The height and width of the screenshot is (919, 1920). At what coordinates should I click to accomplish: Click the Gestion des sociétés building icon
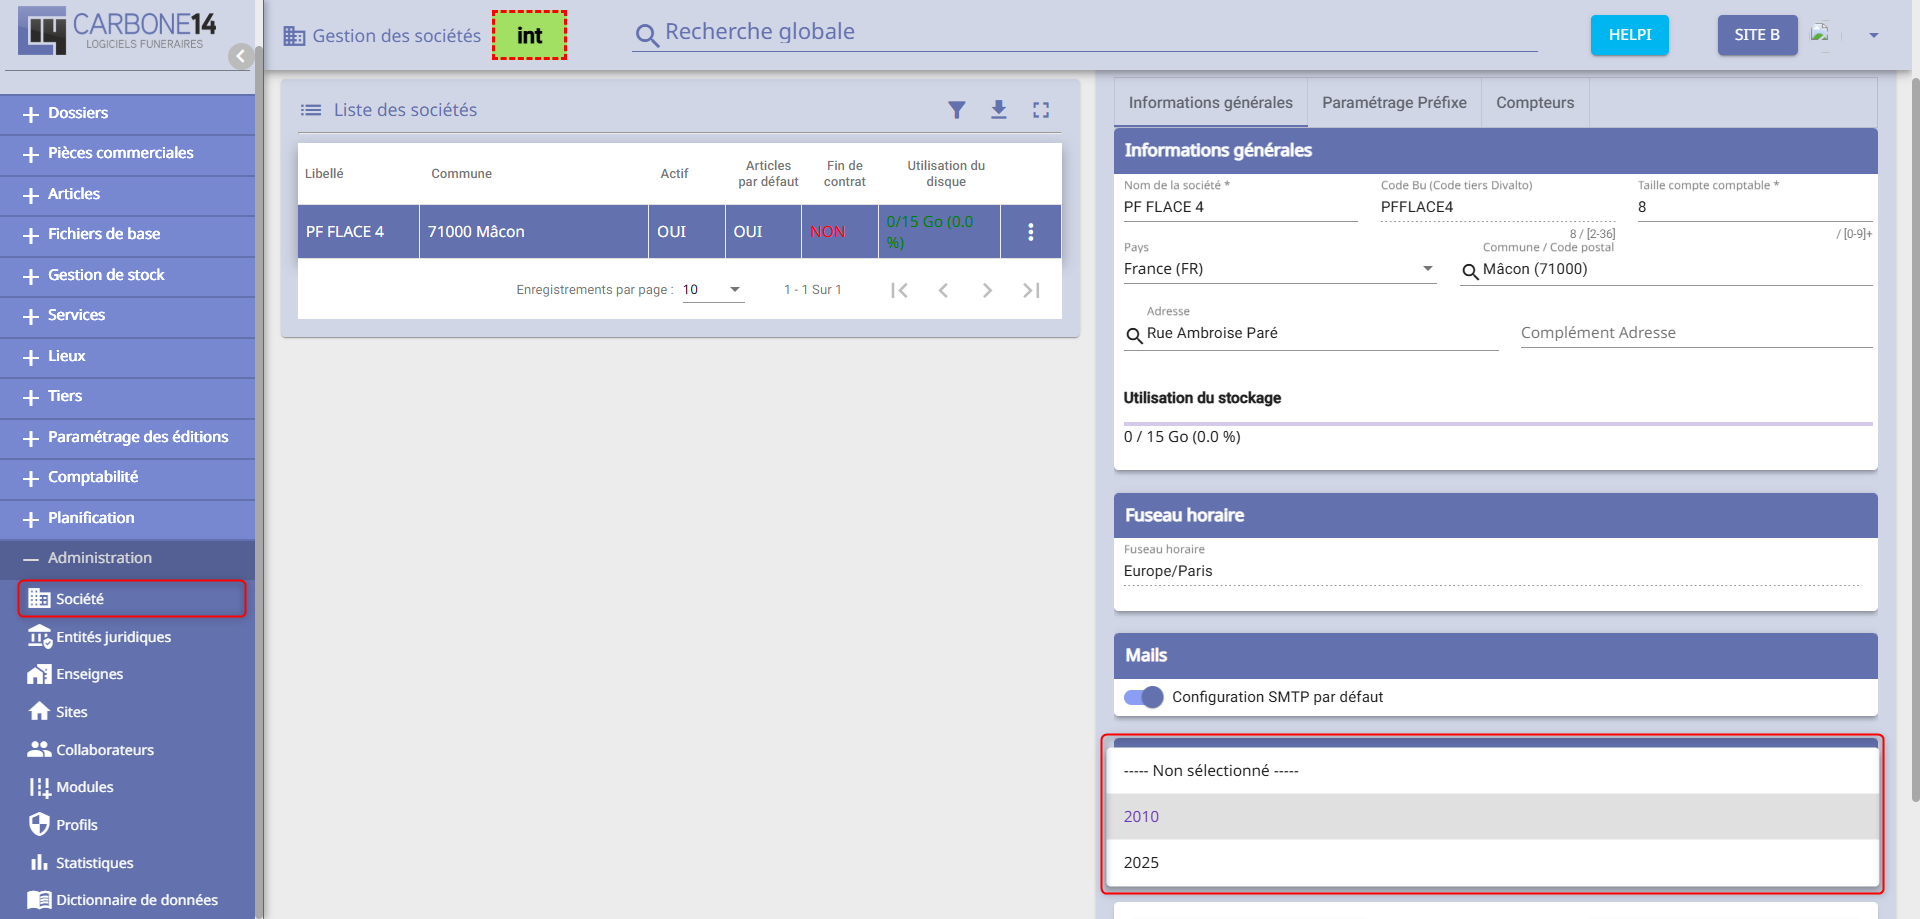point(294,36)
